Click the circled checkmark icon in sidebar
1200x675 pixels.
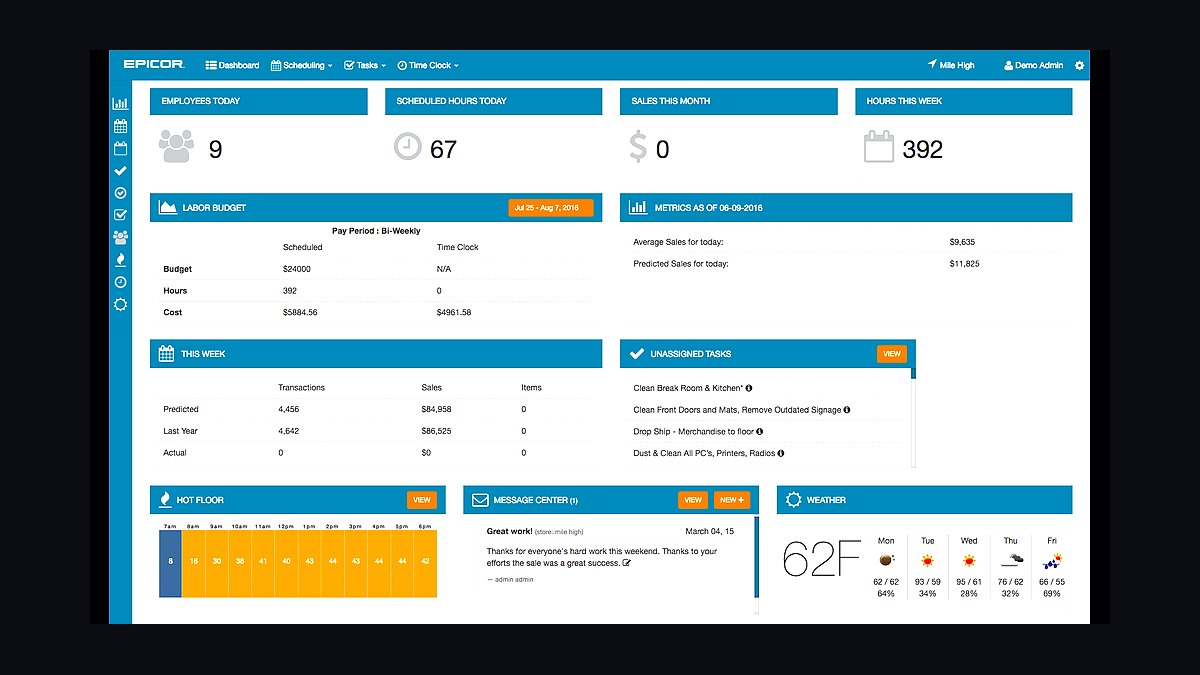coord(120,193)
